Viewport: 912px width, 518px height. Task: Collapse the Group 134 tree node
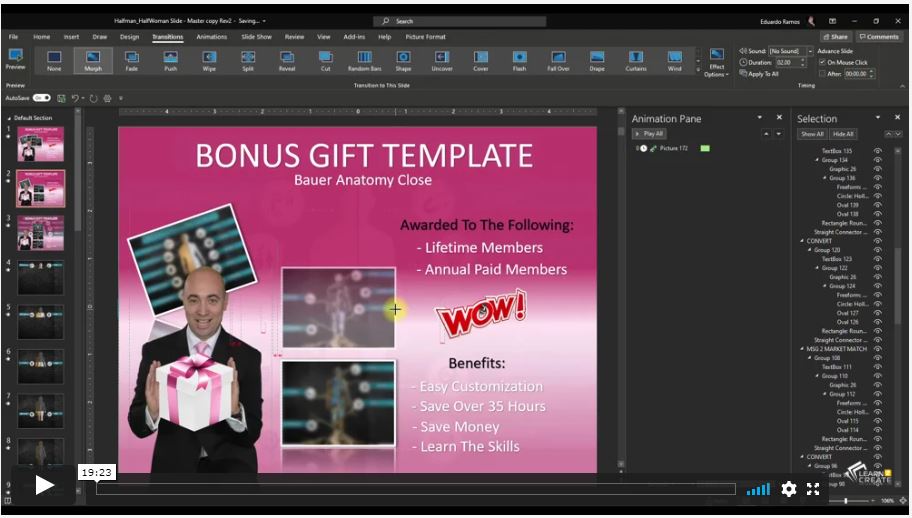818,160
